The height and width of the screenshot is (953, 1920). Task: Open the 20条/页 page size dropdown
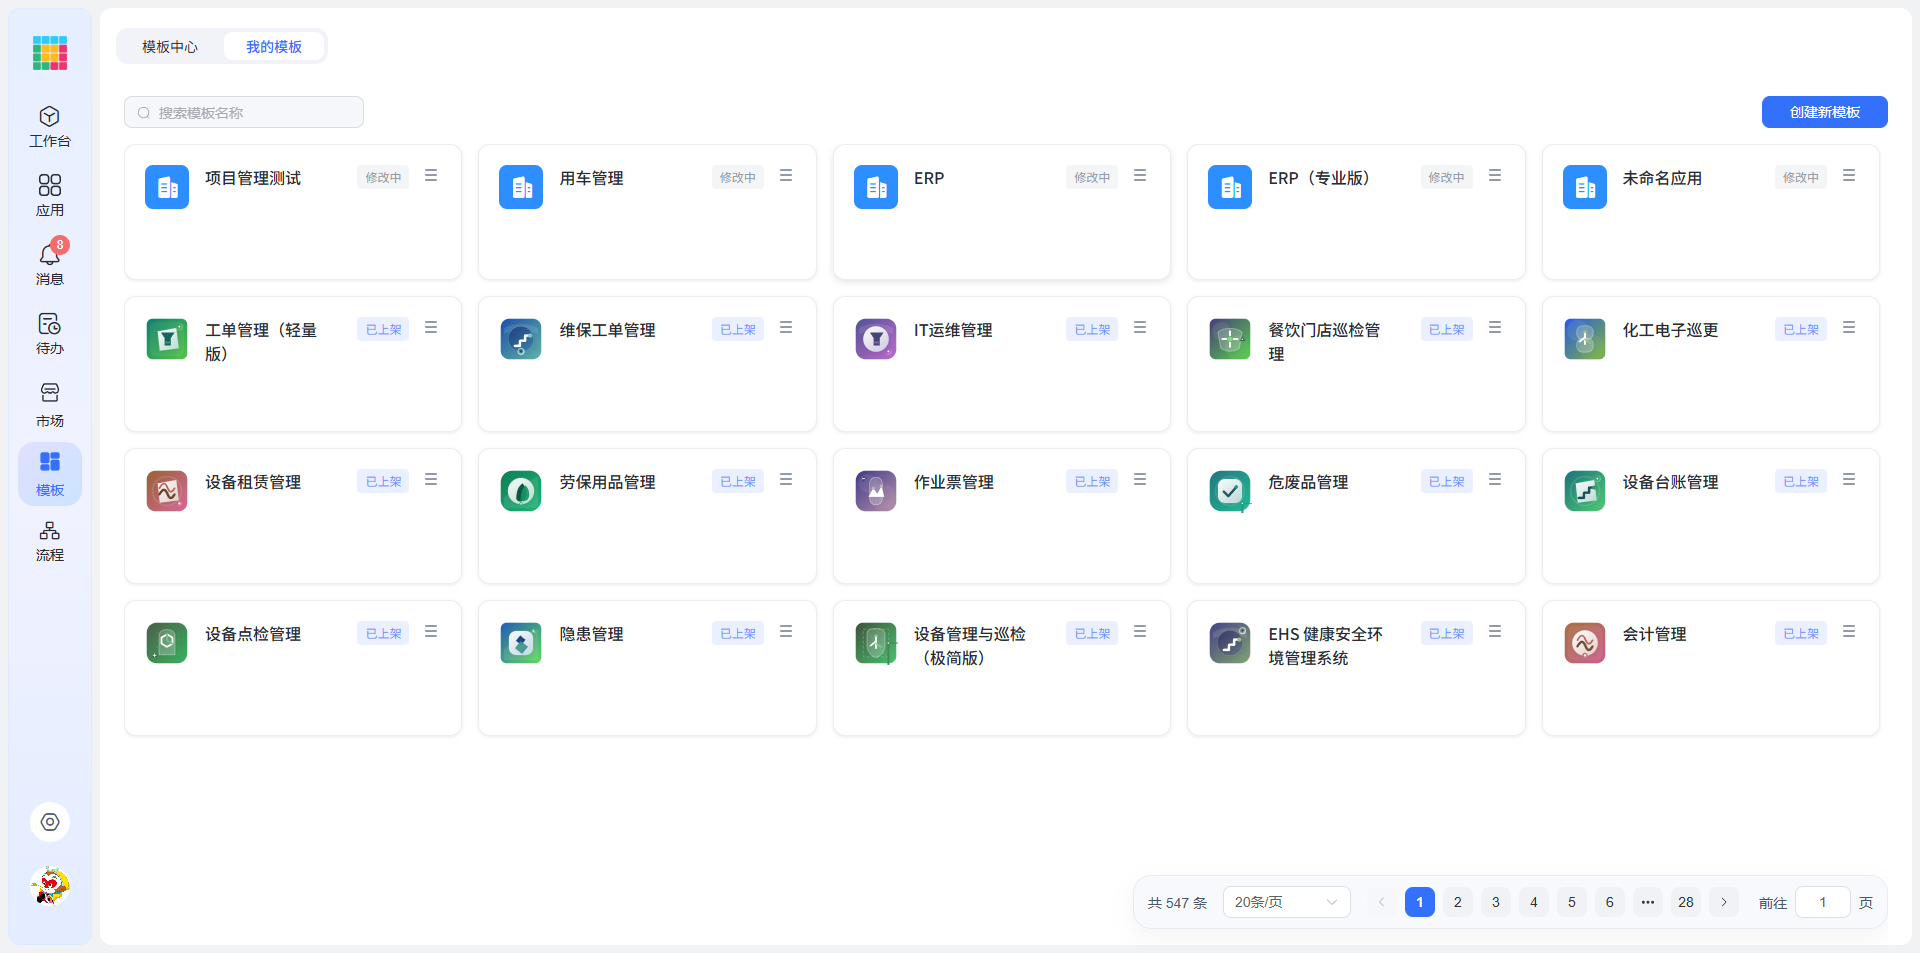tap(1286, 902)
